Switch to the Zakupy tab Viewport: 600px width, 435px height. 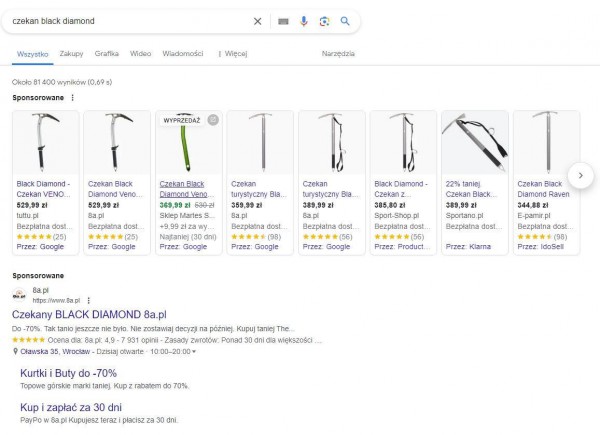click(x=71, y=53)
